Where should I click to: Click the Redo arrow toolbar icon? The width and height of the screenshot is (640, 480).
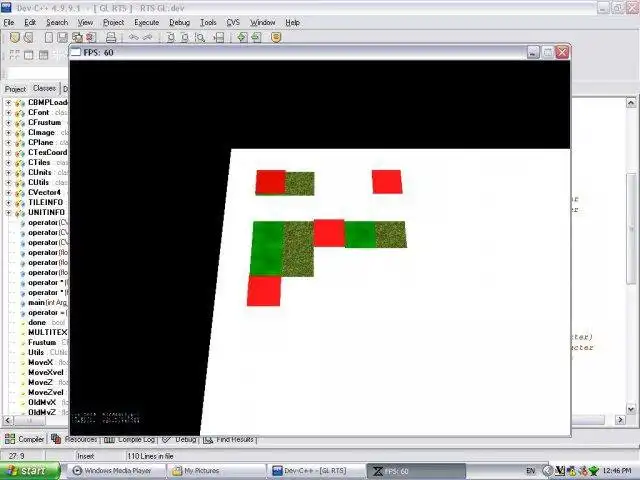click(x=147, y=38)
